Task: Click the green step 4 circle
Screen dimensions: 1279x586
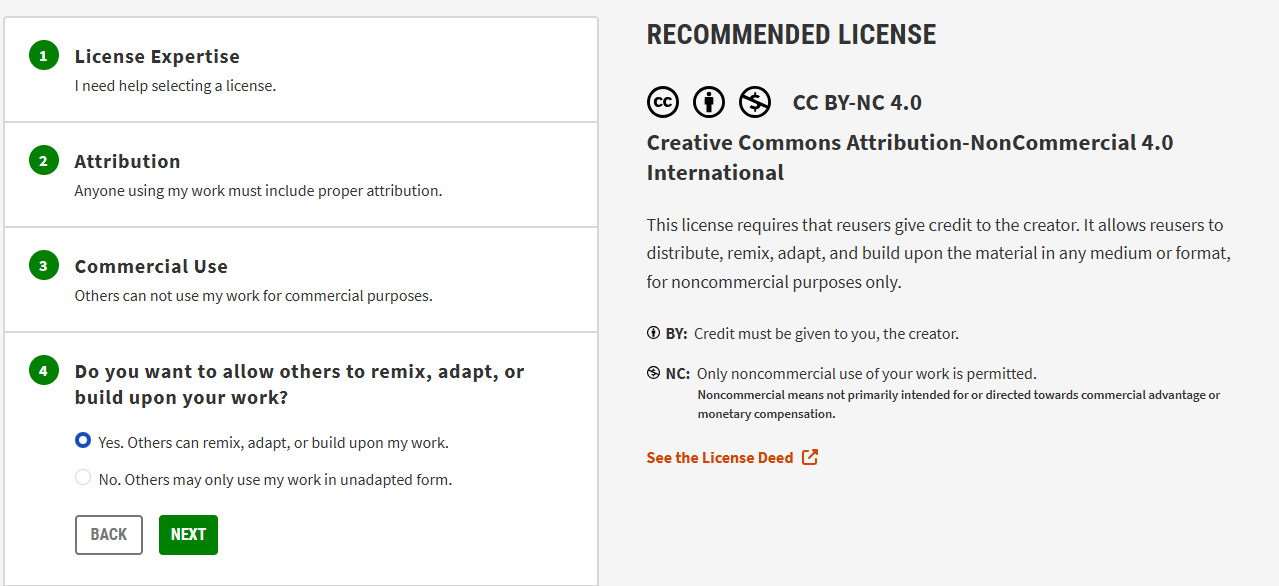Action: (43, 371)
